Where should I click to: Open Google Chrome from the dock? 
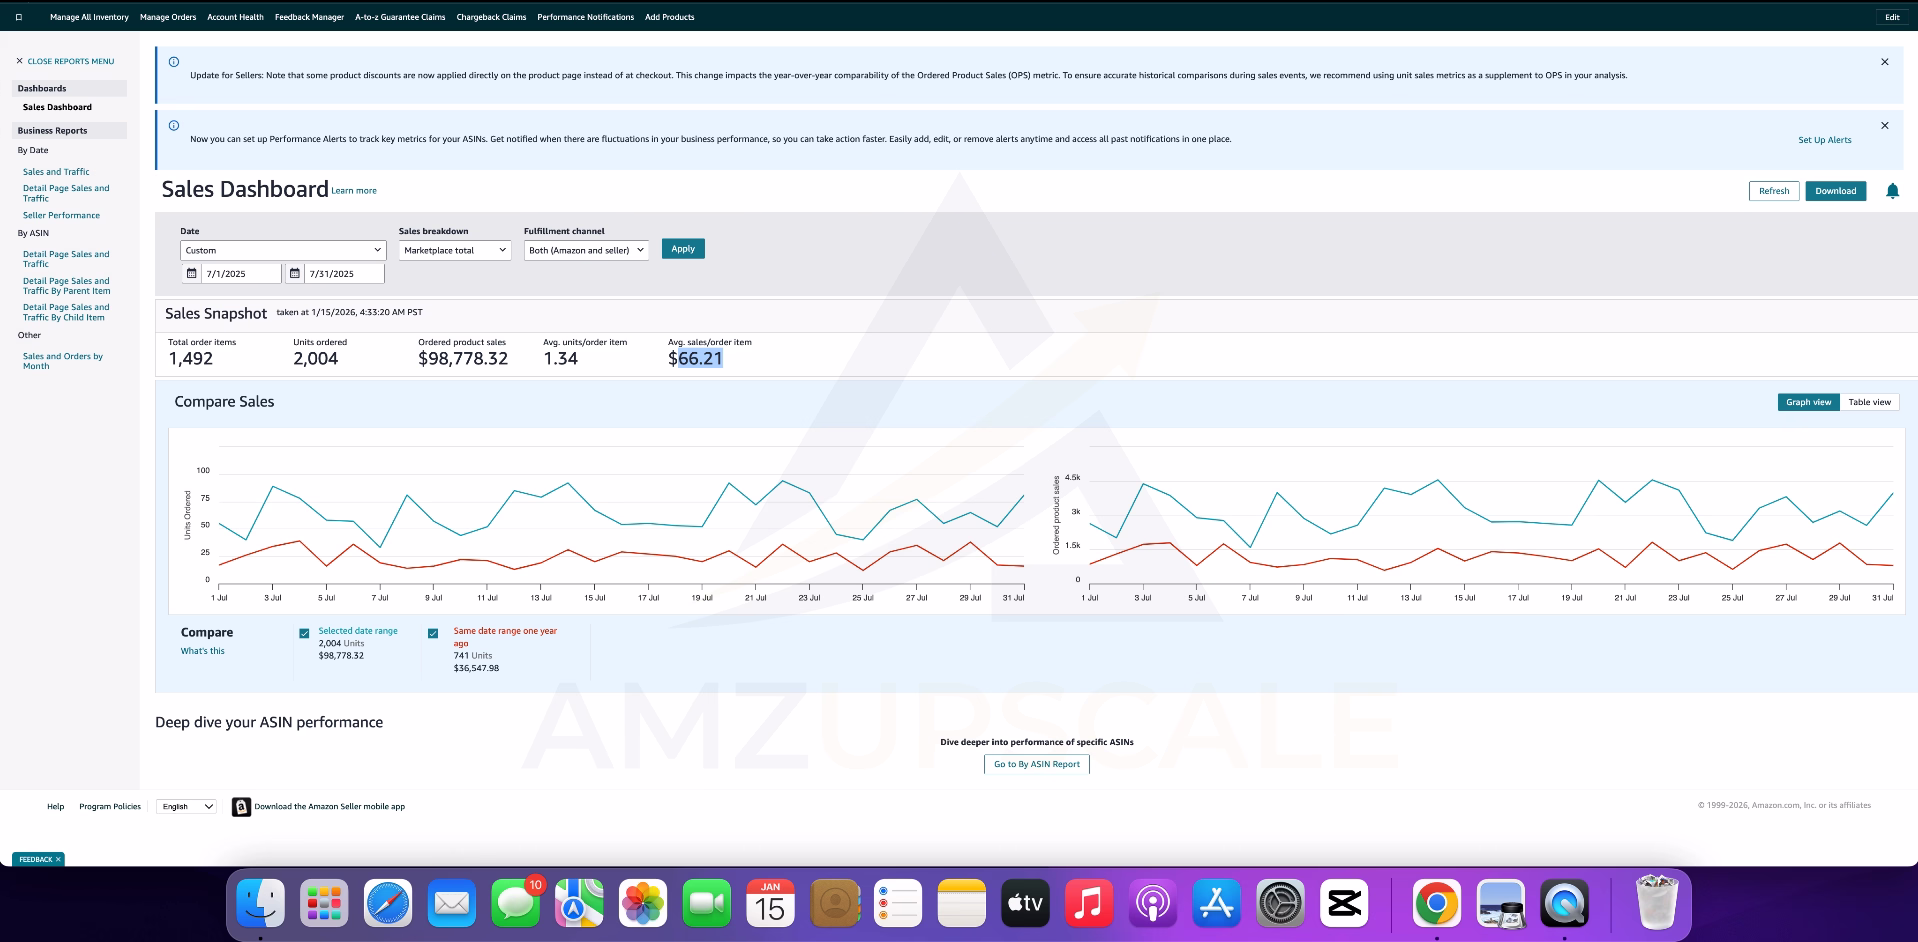click(x=1436, y=904)
